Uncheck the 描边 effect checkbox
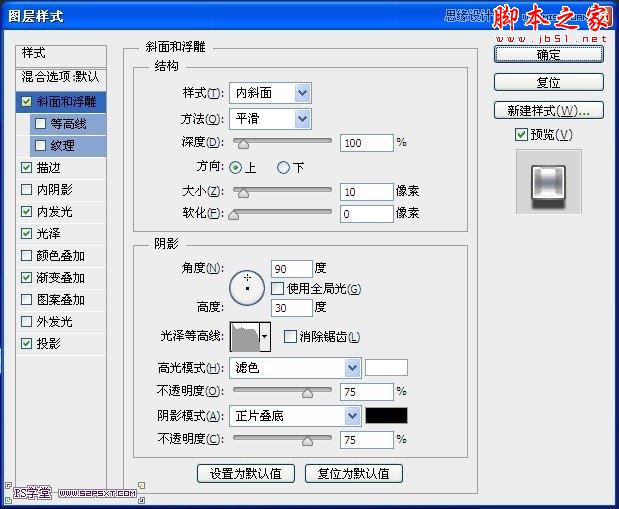The height and width of the screenshot is (509, 619). (26, 168)
